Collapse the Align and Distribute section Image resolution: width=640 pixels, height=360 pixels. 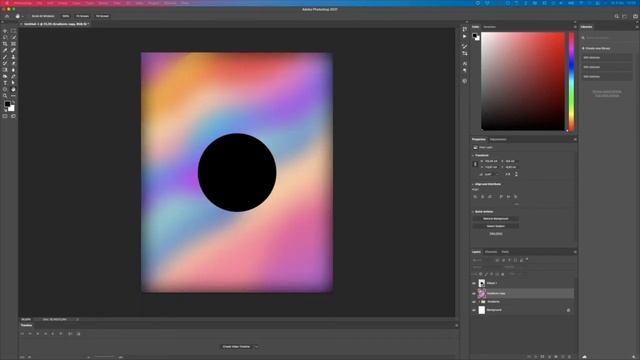tap(473, 184)
